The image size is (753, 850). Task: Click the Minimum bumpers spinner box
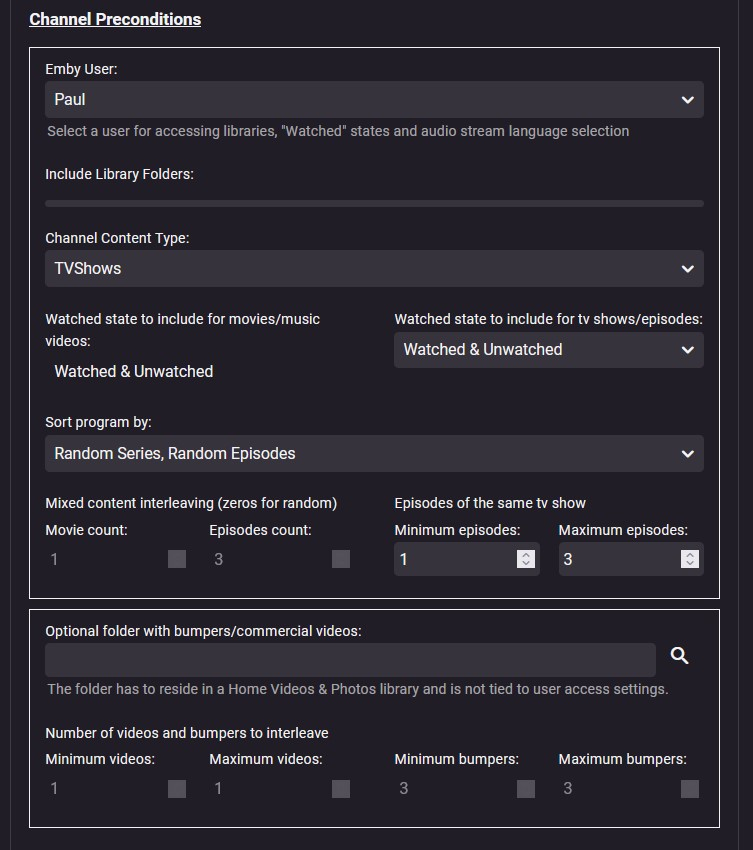526,789
